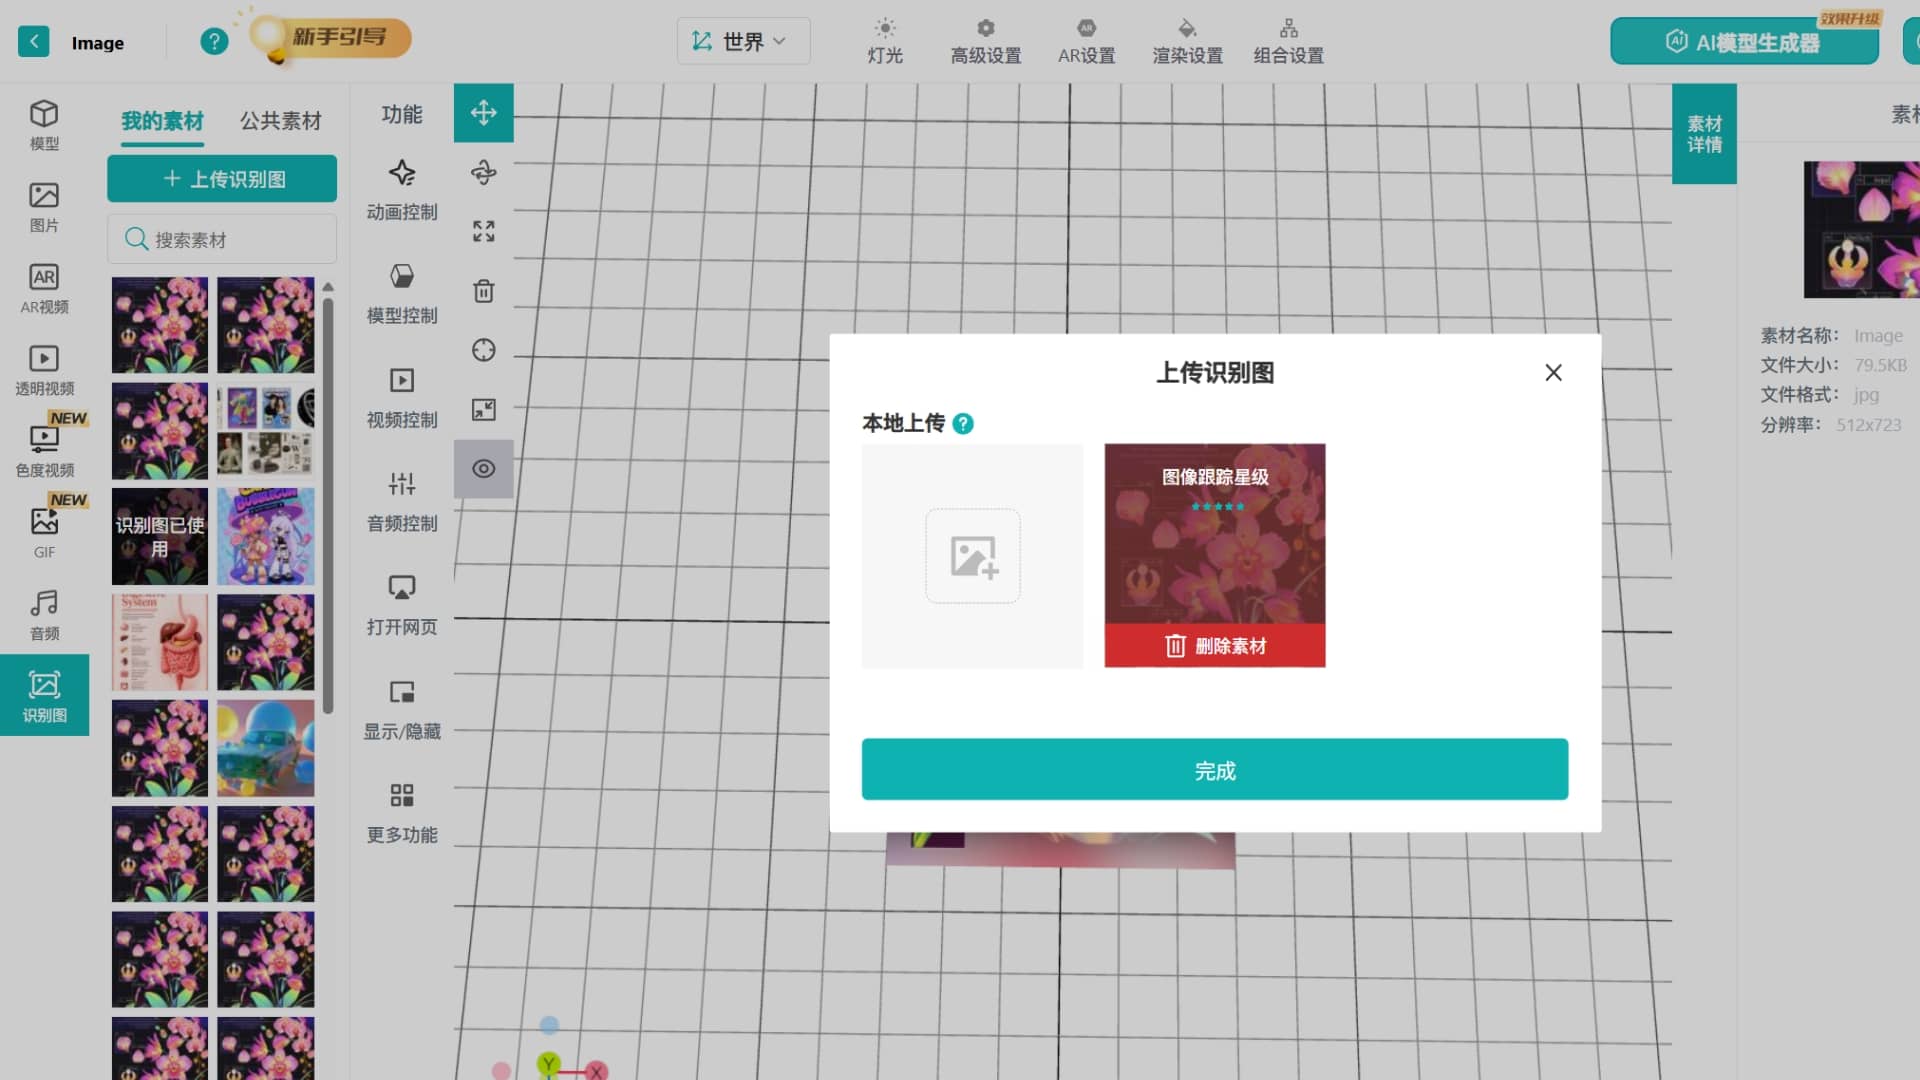Click the 功能 panel header
The width and height of the screenshot is (1920, 1080).
coord(402,115)
